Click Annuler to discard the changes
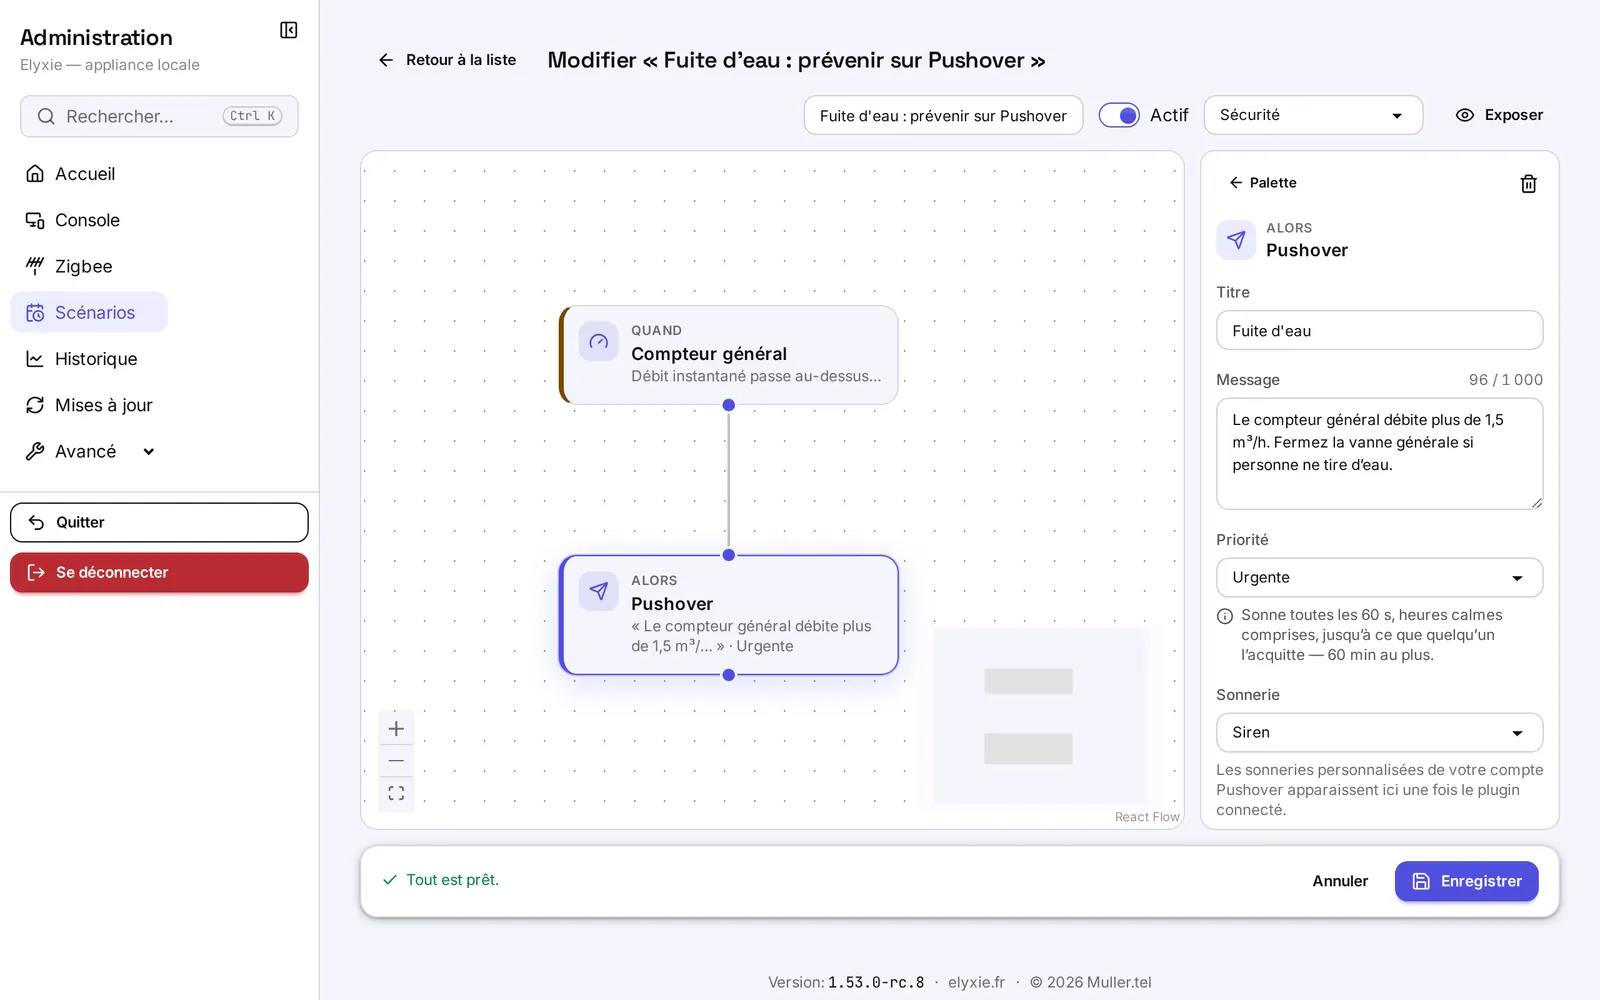Viewport: 1600px width, 1000px height. (1340, 881)
